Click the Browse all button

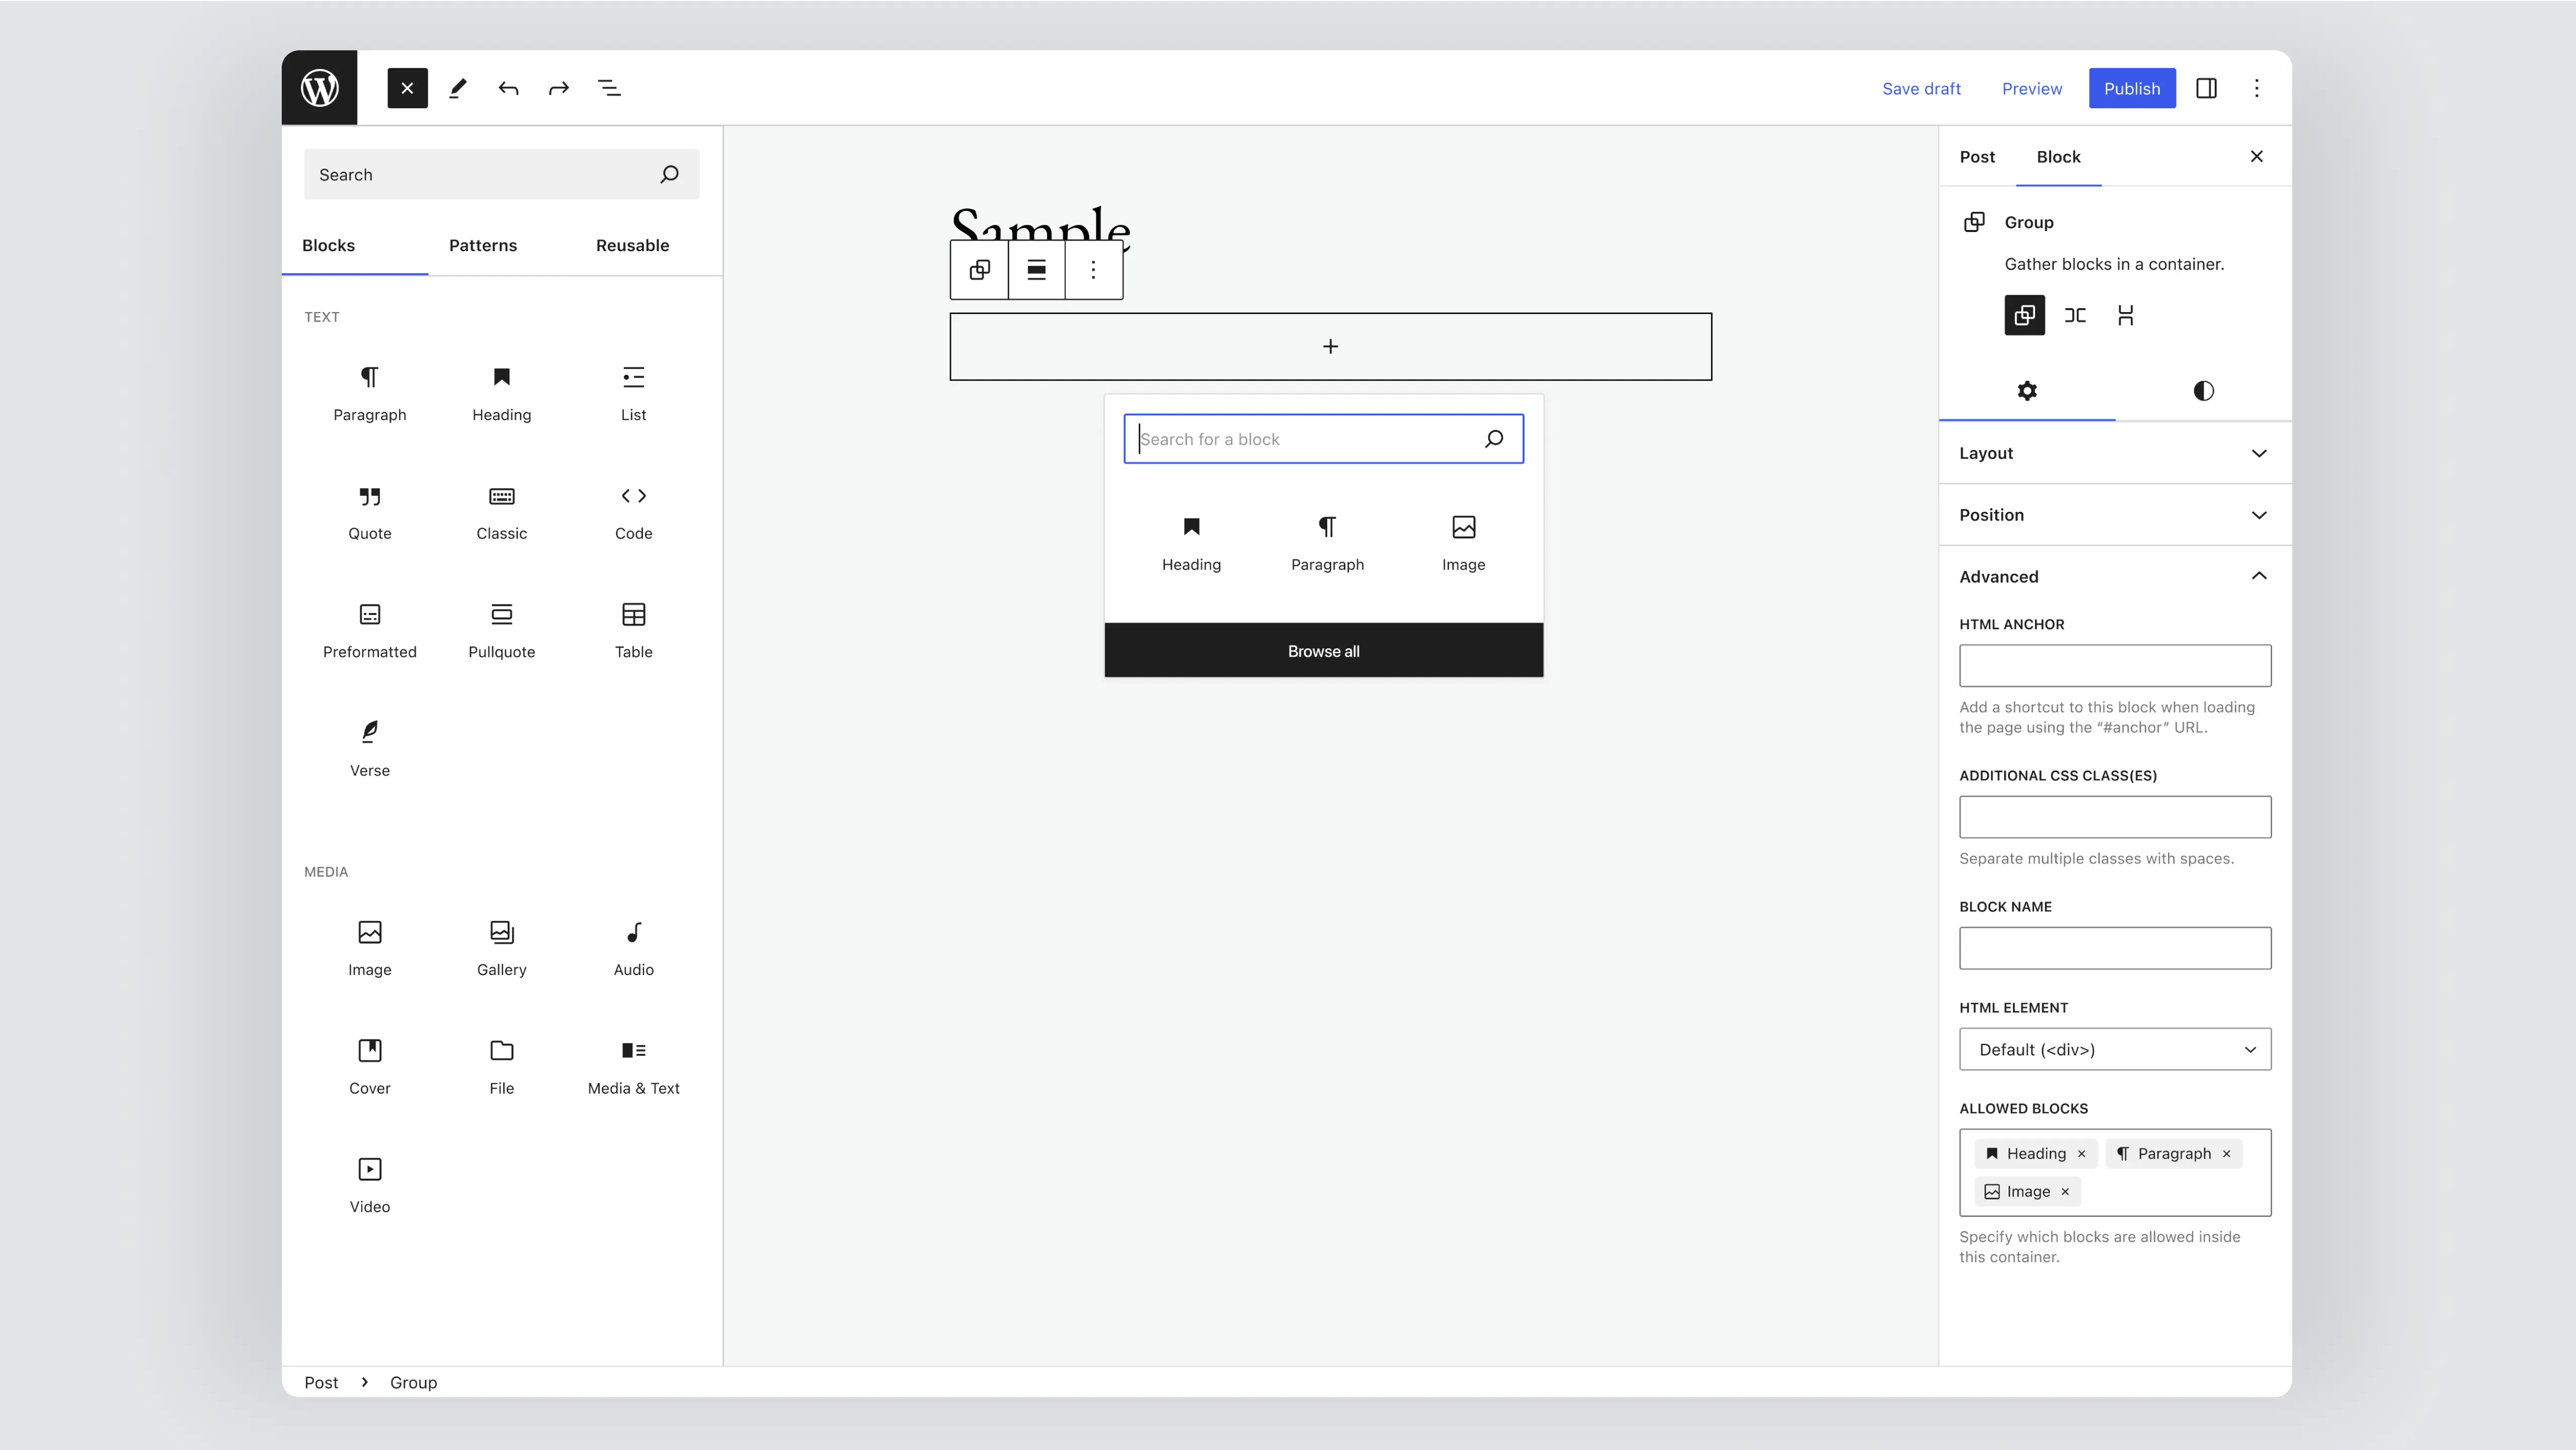pyautogui.click(x=1323, y=651)
